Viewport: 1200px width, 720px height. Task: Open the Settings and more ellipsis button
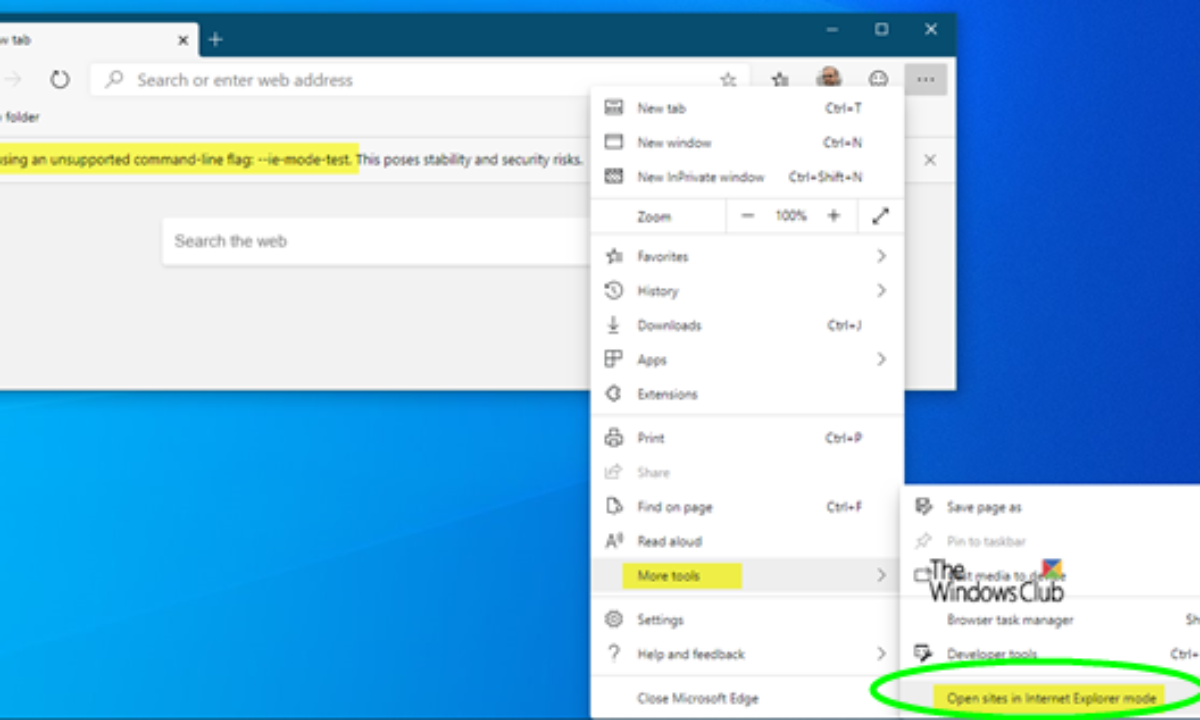[926, 80]
